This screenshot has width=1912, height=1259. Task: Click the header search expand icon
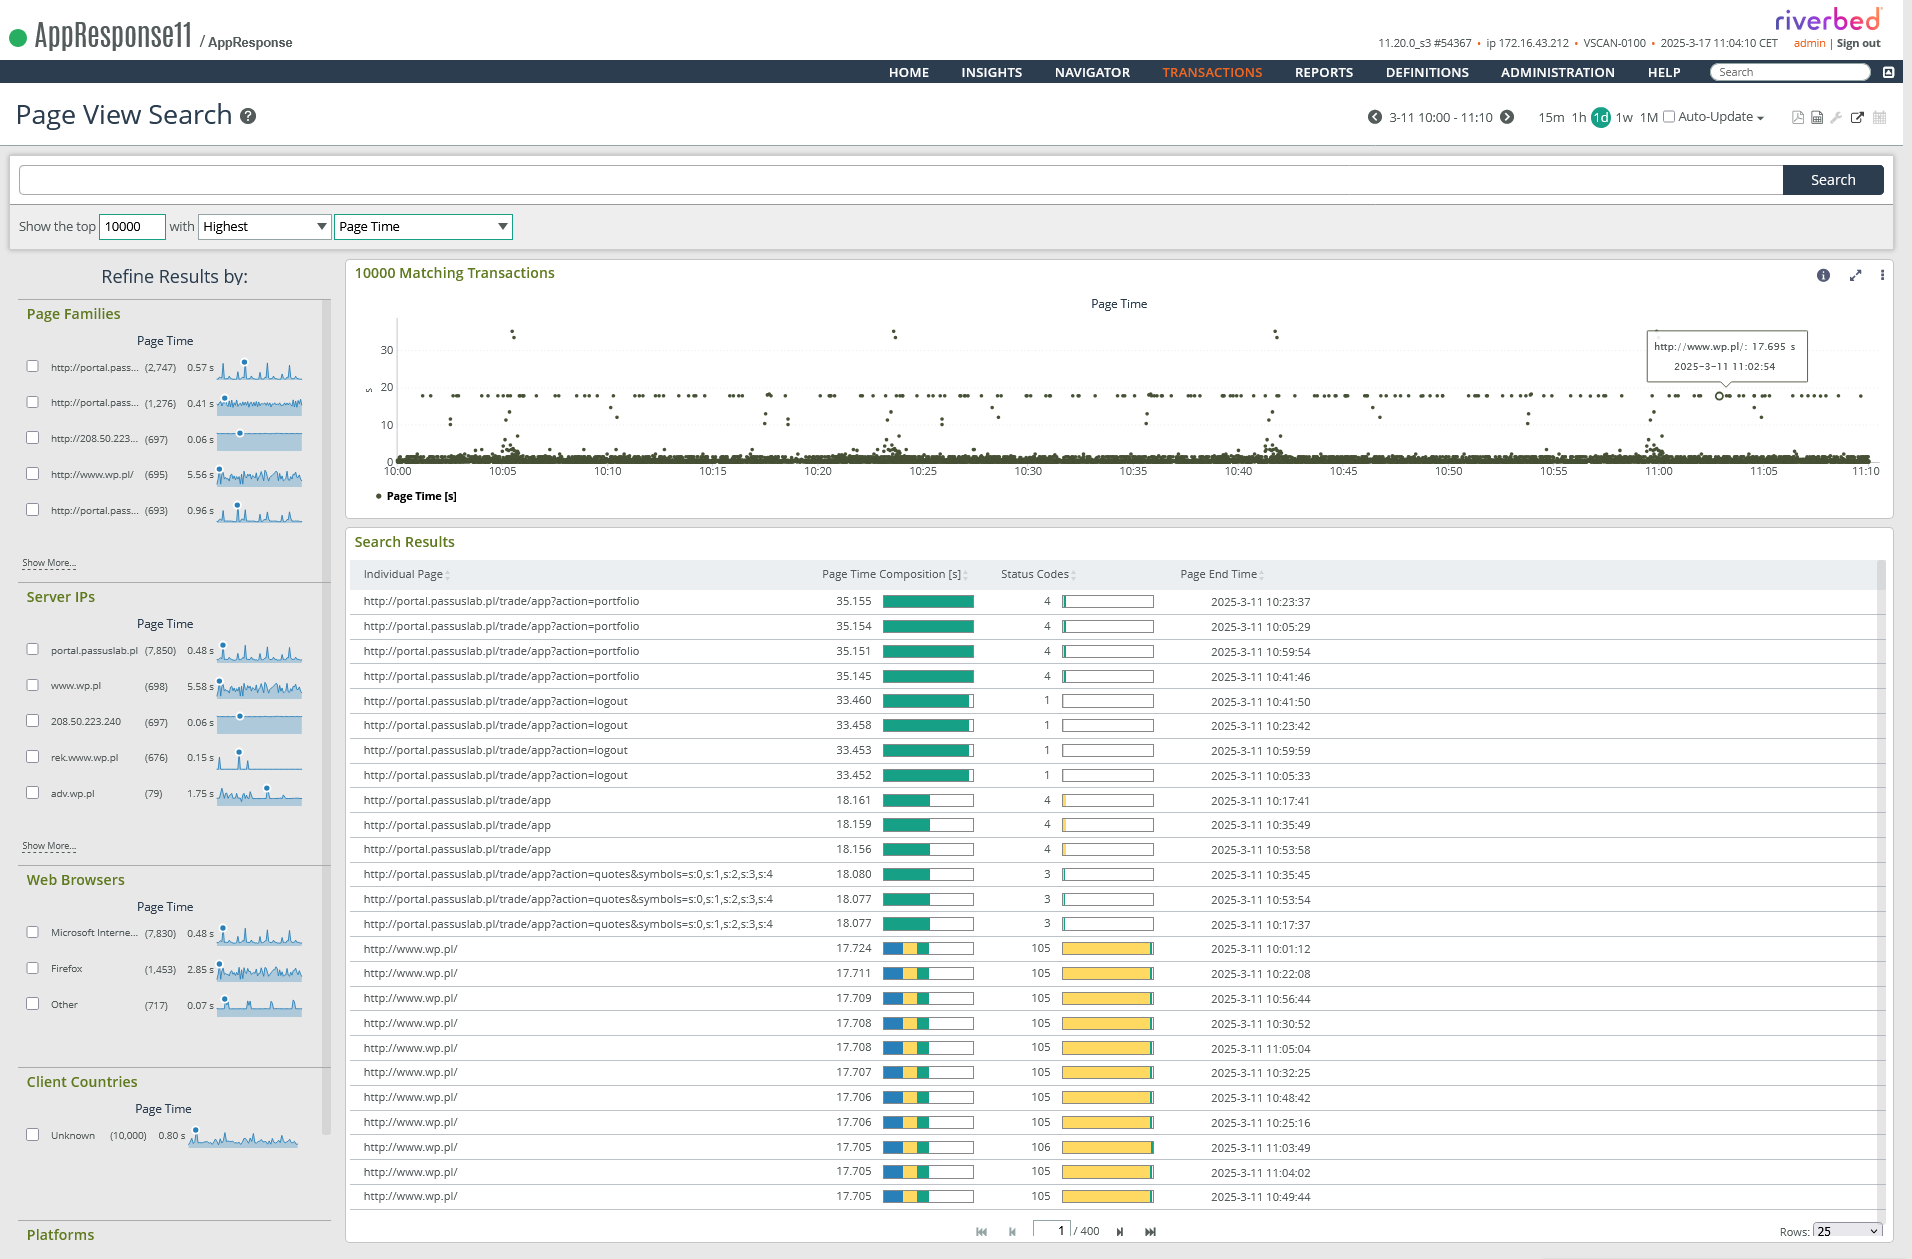1888,72
